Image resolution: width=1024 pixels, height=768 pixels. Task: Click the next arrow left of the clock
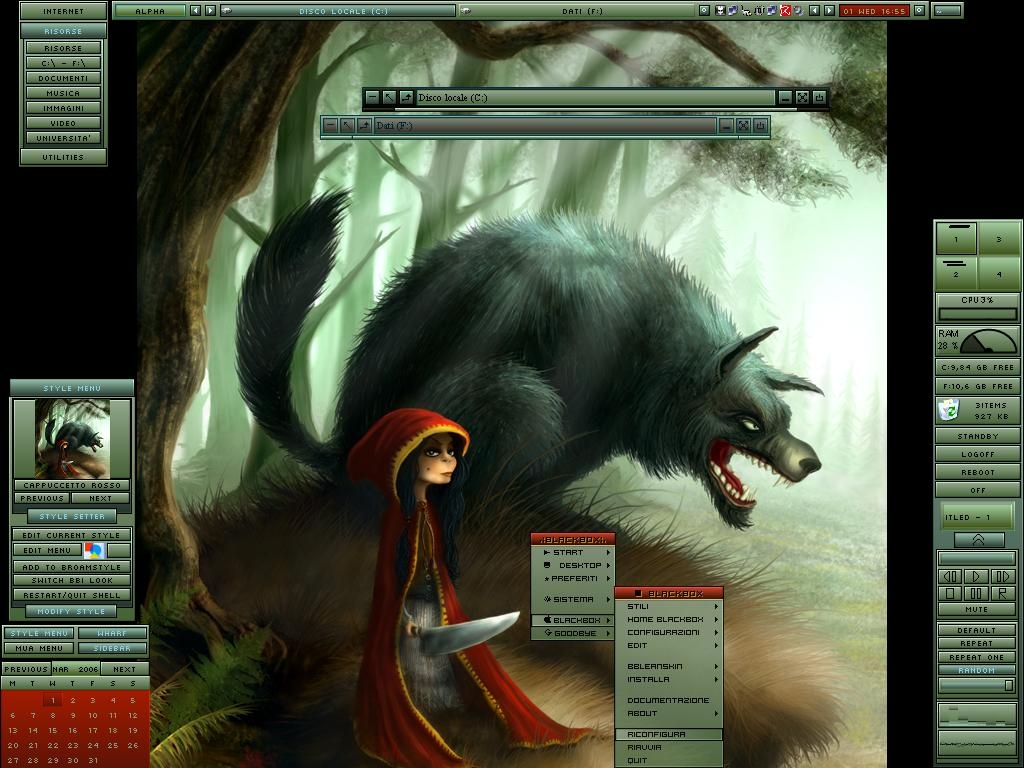click(829, 10)
